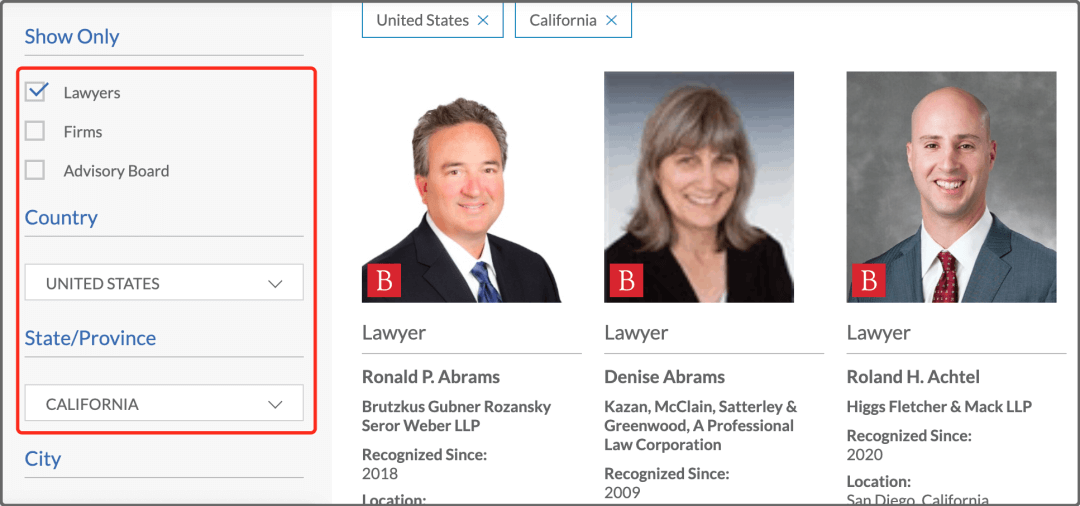This screenshot has height=506, width=1080.
Task: Click the chevron arrow in CALIFORNIA dropdown
Action: (275, 404)
